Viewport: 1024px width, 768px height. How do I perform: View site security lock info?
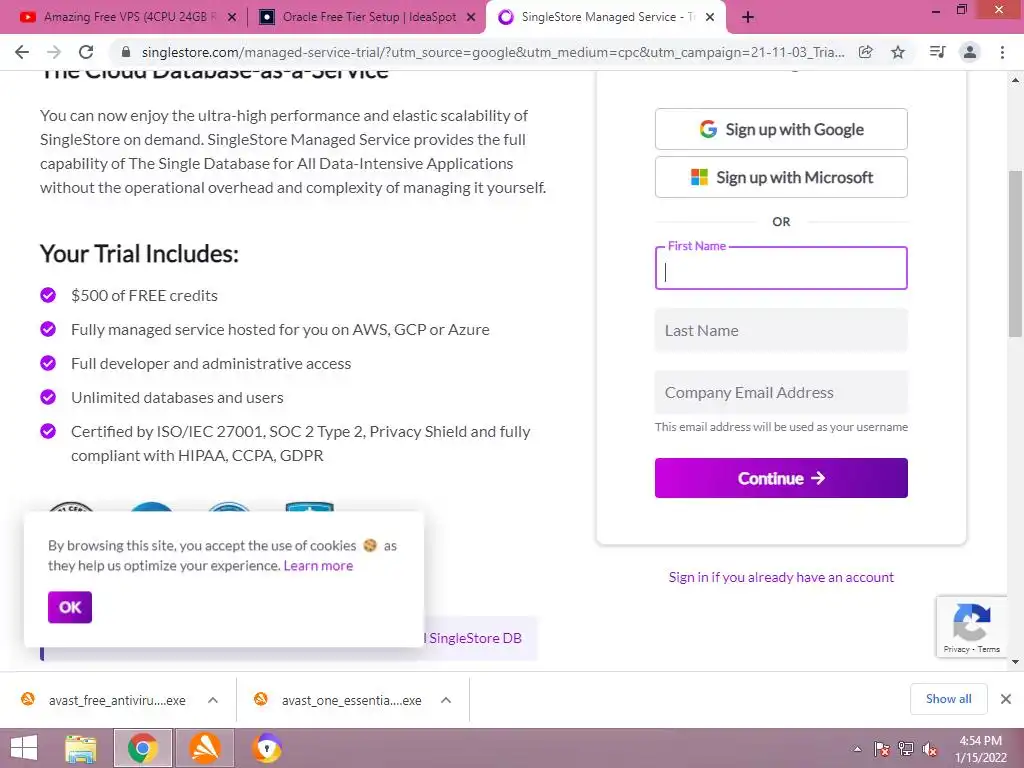point(126,52)
